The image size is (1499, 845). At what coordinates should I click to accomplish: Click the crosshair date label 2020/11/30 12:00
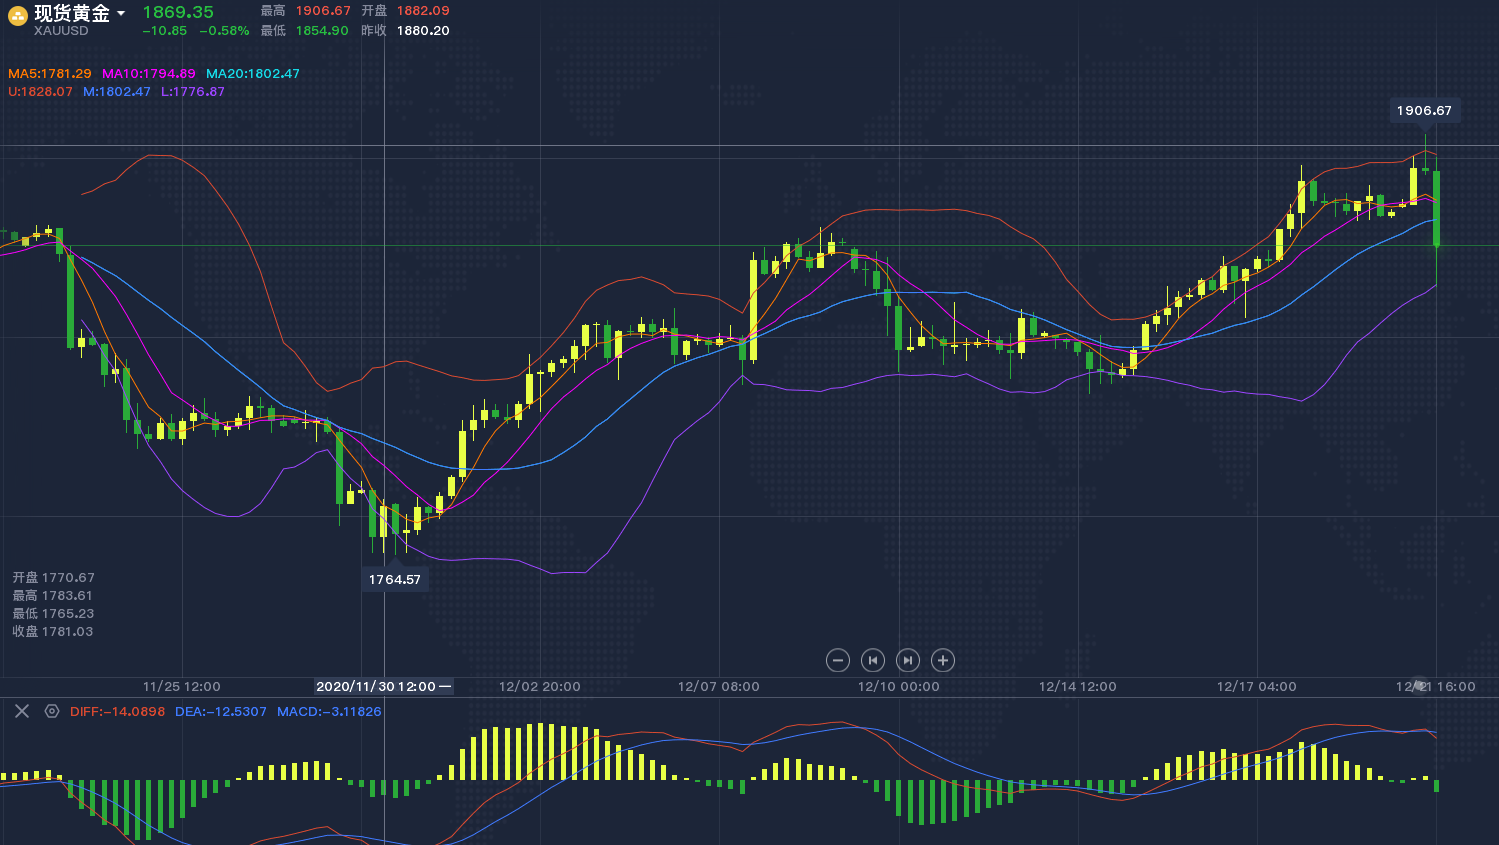pyautogui.click(x=383, y=686)
